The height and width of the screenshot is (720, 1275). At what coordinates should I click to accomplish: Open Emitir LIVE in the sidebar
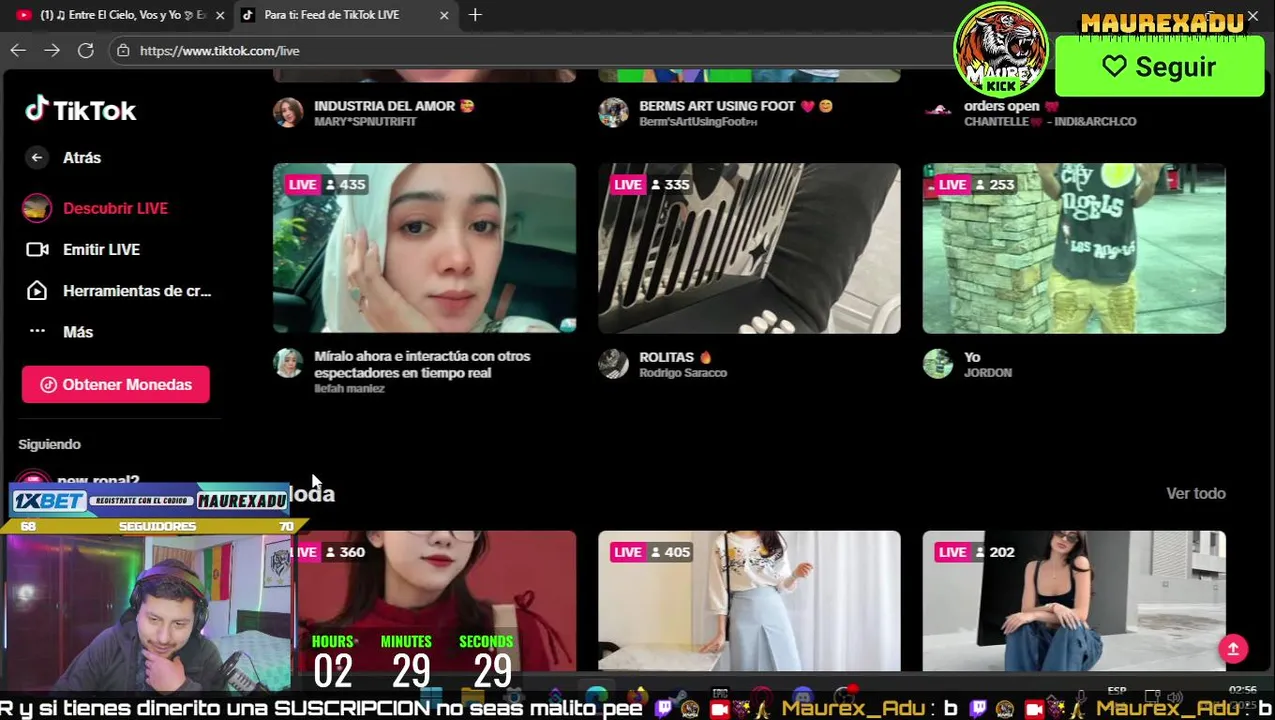[101, 249]
